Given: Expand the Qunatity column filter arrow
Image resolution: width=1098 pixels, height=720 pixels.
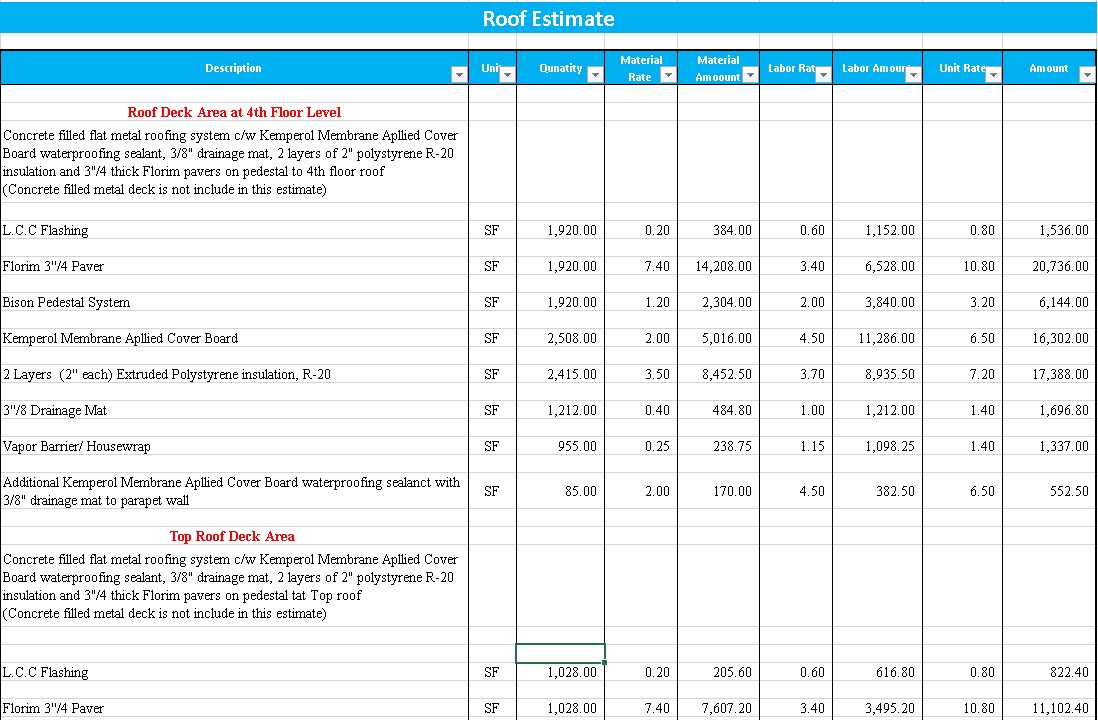Looking at the screenshot, I should (x=595, y=75).
